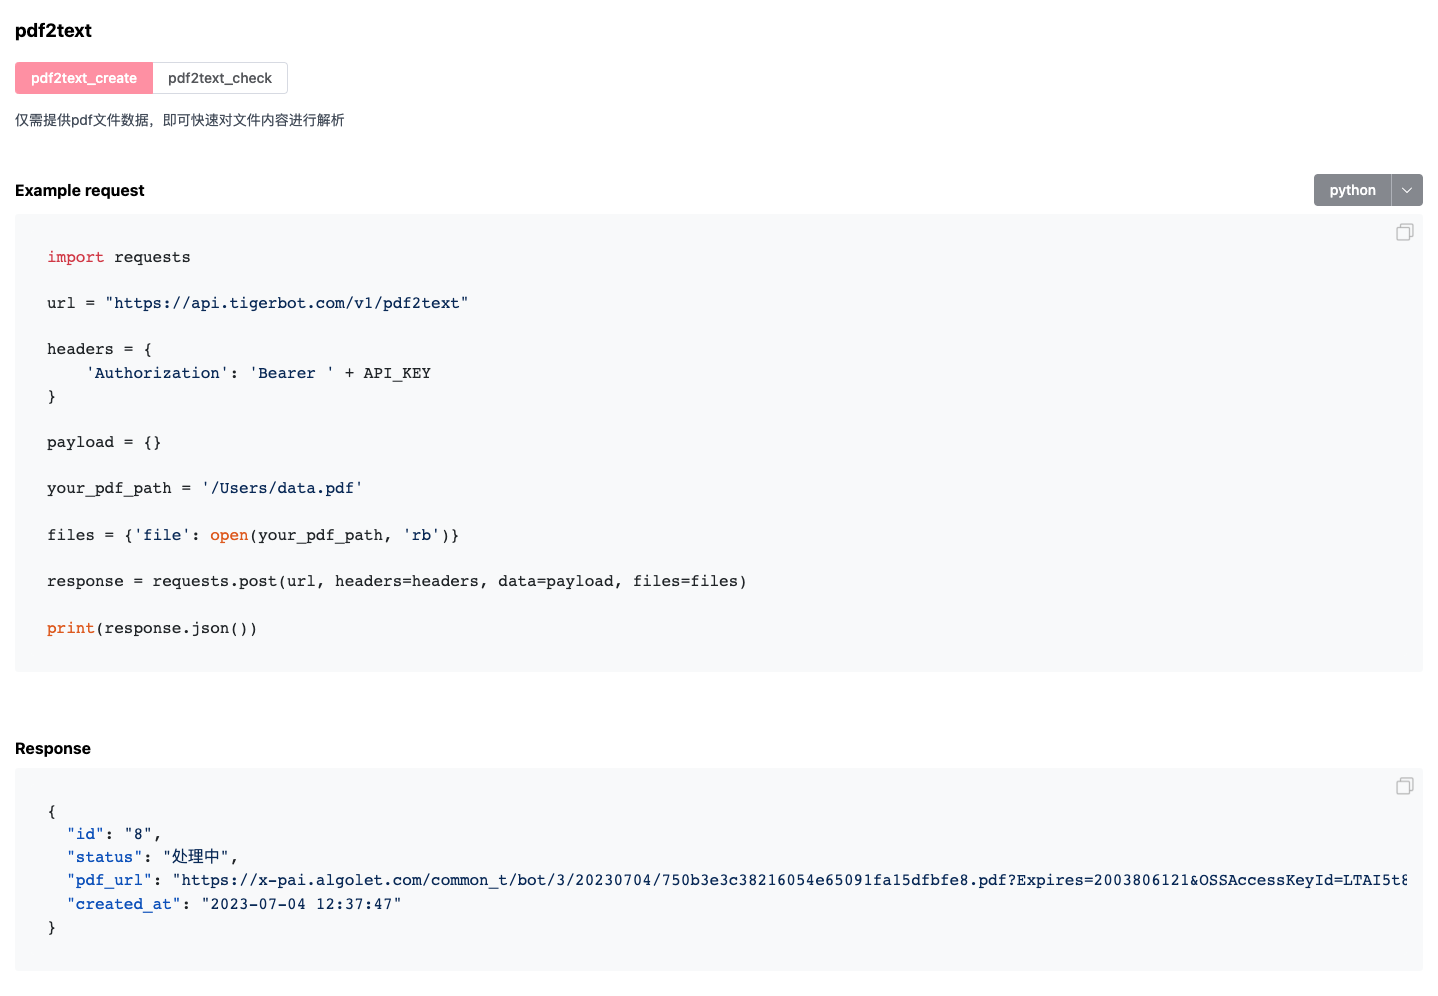
Task: Click the copy button in the request code block
Action: (1404, 231)
